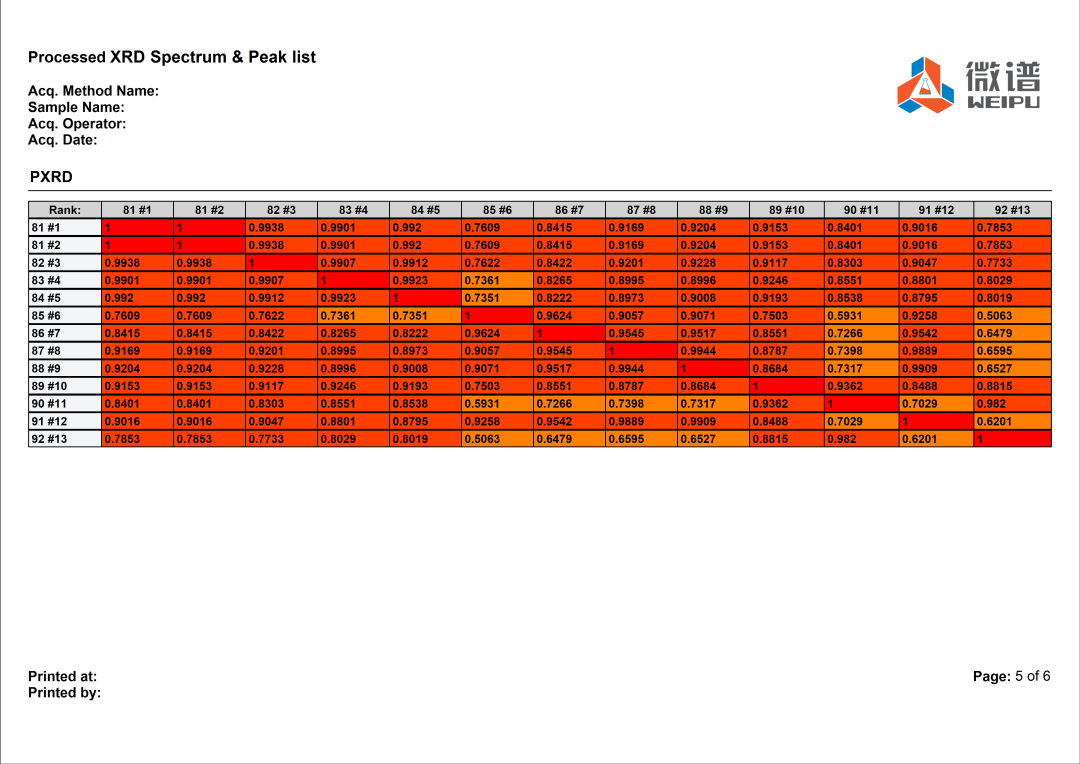Click the diagonal 1 in row 91 #12
Screen dimensions: 1080x764
[x=936, y=422]
